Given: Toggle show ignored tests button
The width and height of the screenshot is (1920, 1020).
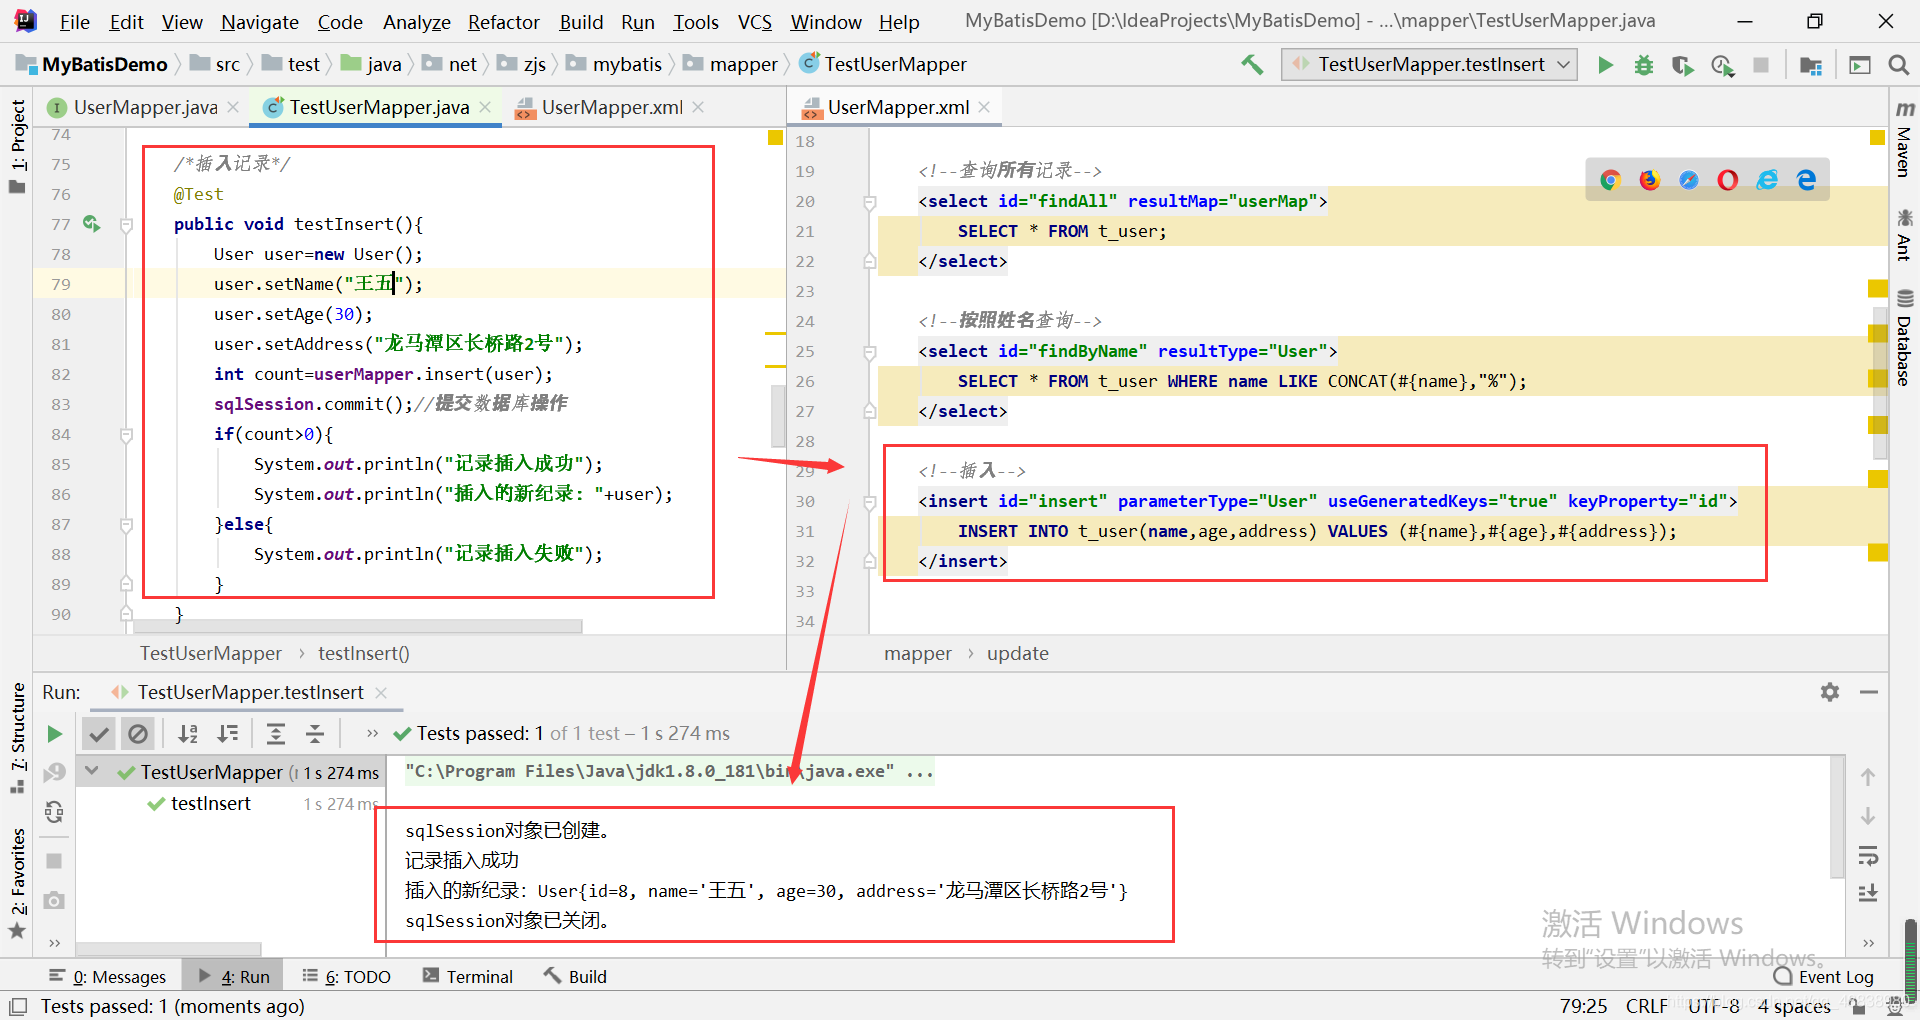Looking at the screenshot, I should click(138, 734).
